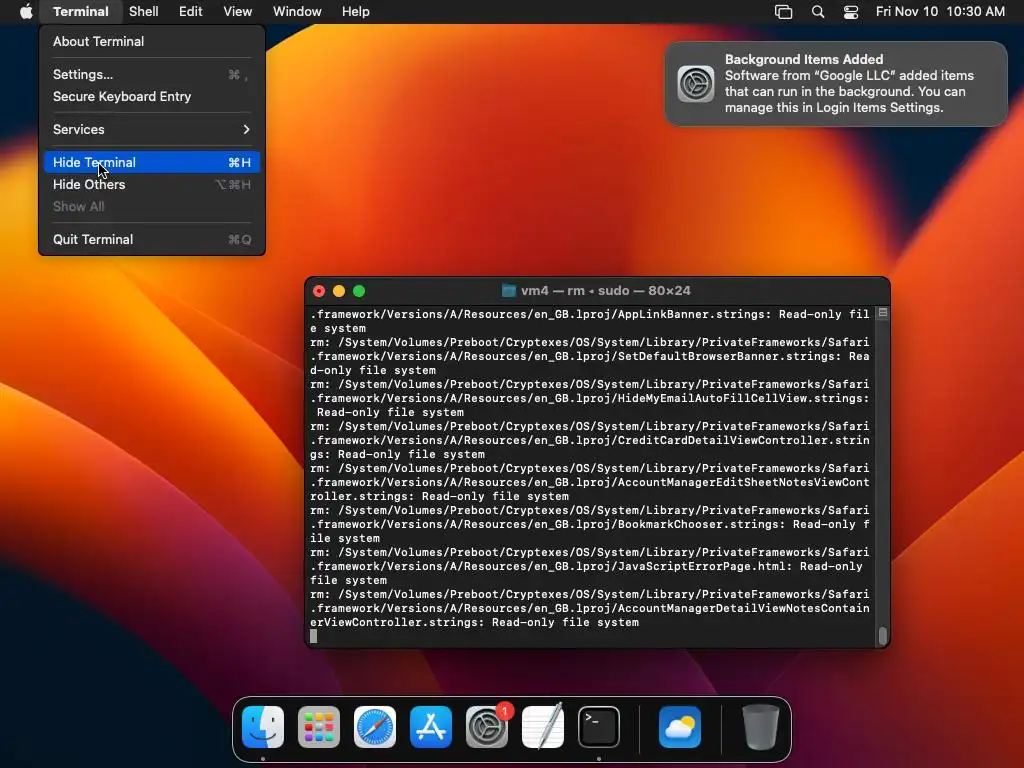Click the Terminal cursor line
Image resolution: width=1024 pixels, height=768 pixels.
pos(590,636)
